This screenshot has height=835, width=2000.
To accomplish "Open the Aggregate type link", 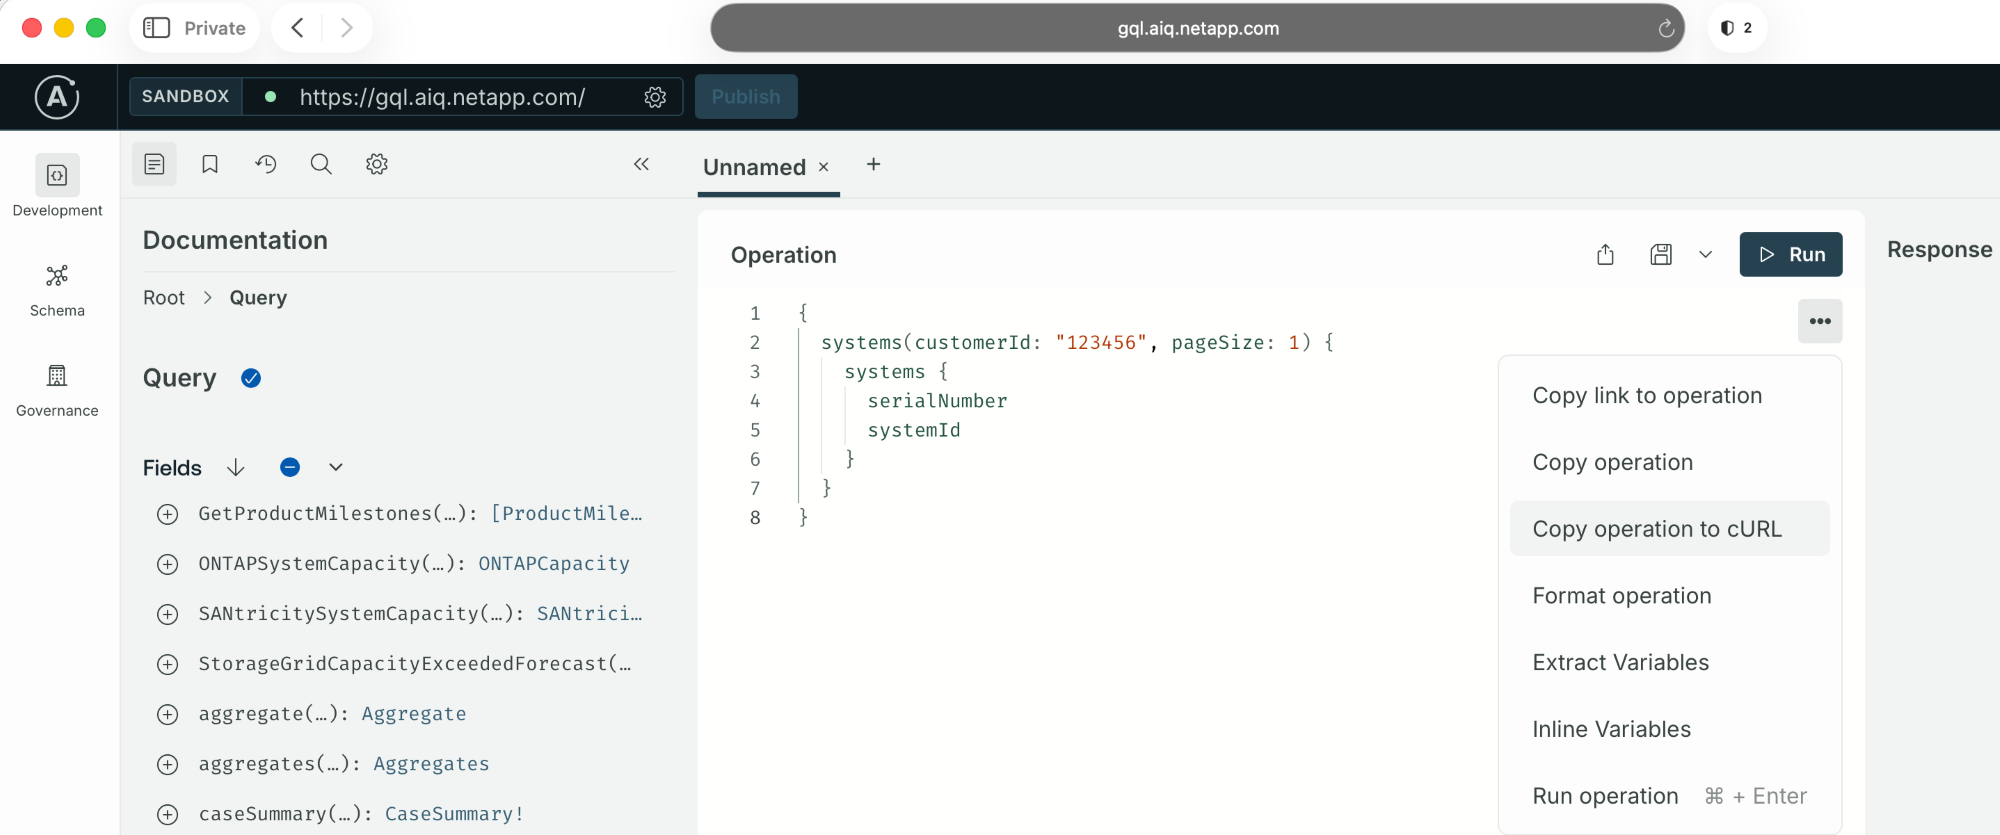I will pyautogui.click(x=414, y=714).
